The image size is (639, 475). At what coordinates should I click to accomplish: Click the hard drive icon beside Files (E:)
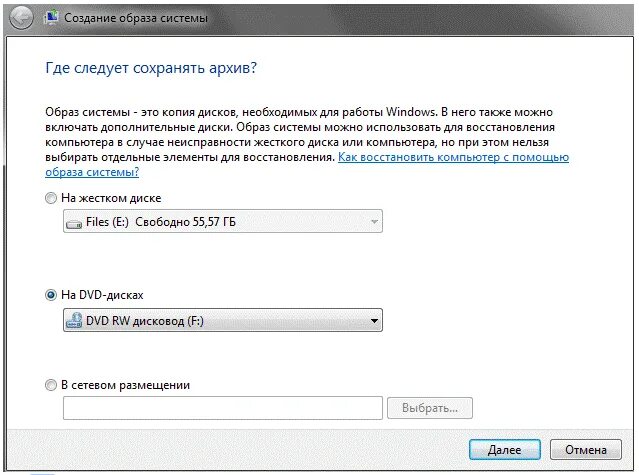point(74,223)
